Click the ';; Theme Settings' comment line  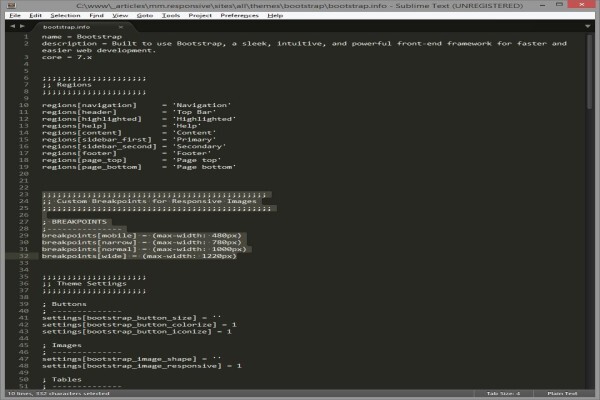coord(84,284)
